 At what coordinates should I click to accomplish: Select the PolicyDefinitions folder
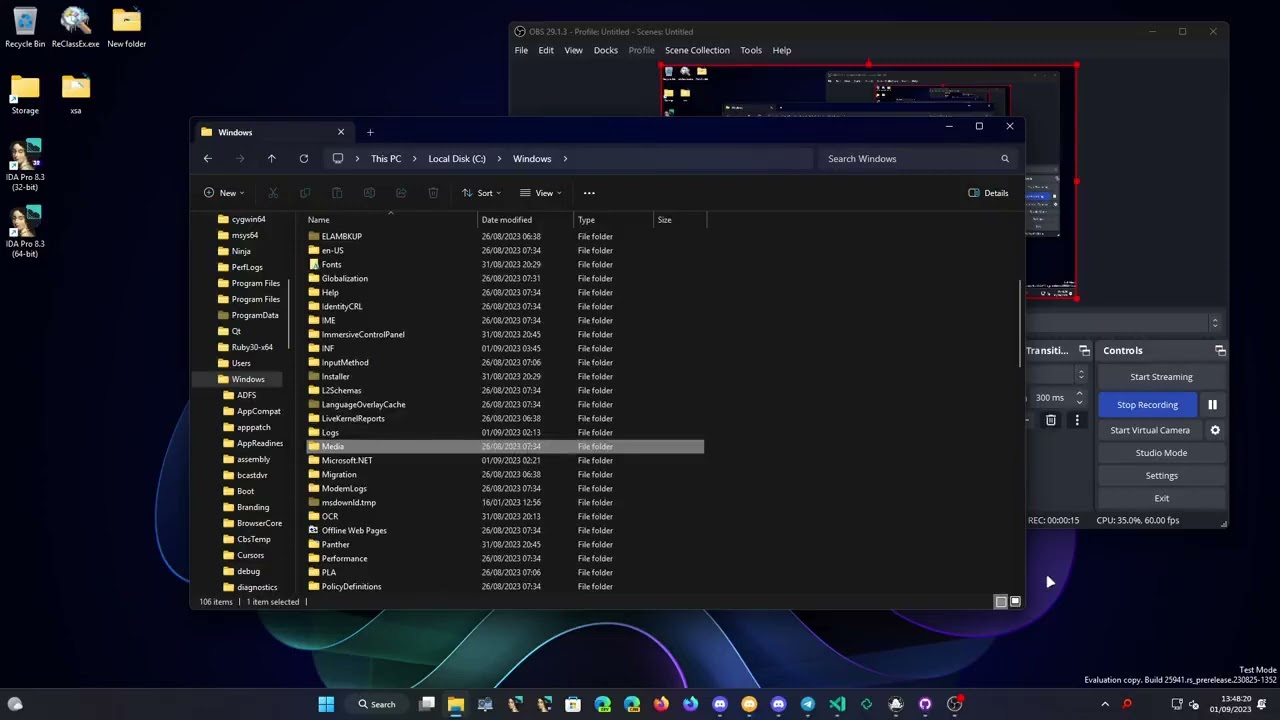505,587
